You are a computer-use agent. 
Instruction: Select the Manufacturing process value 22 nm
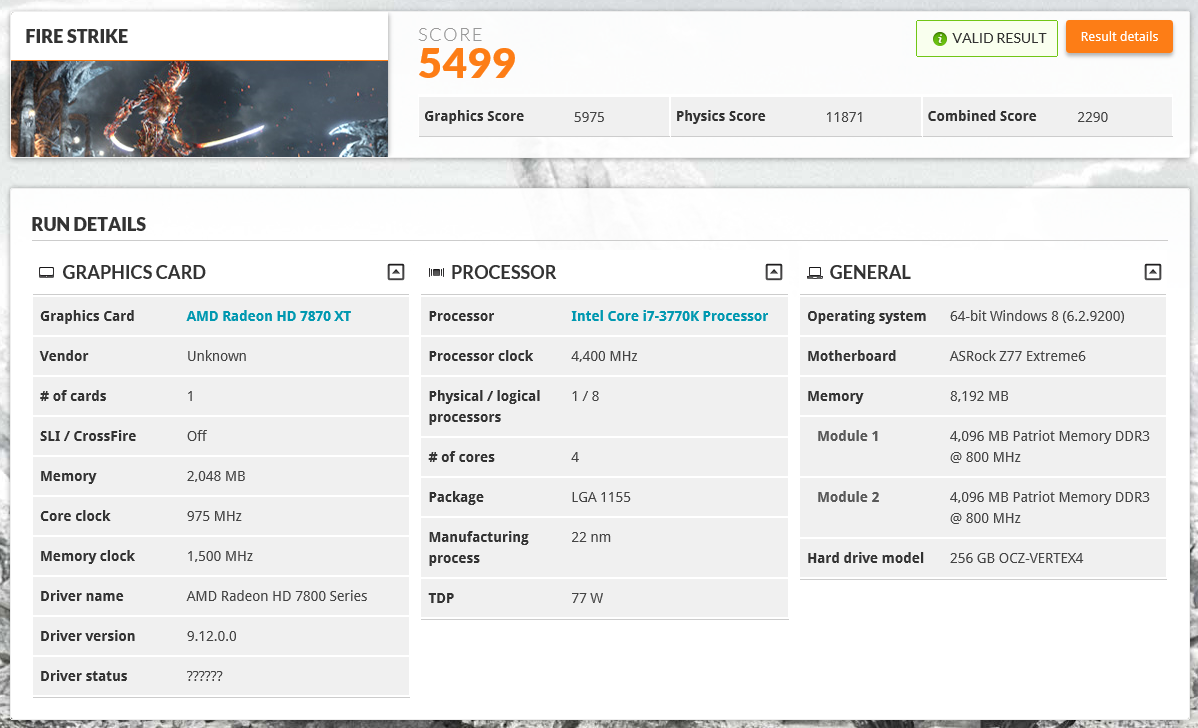(591, 537)
